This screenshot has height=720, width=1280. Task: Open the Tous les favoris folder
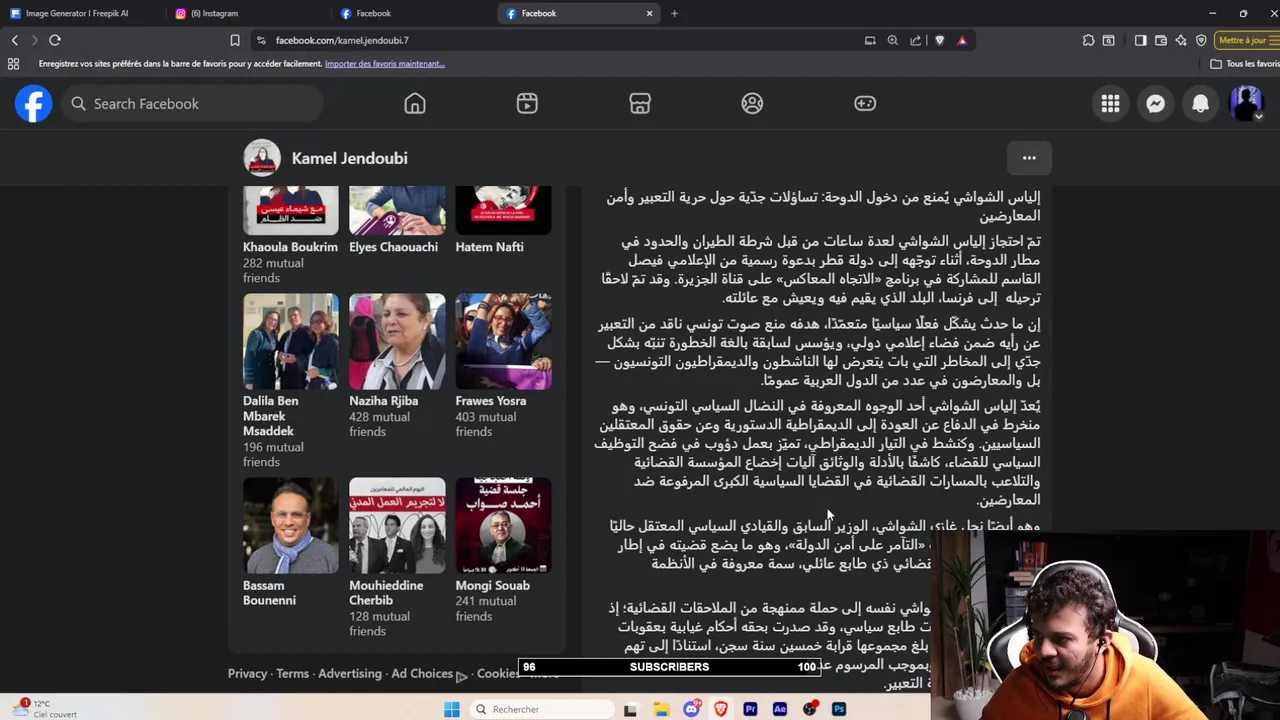pyautogui.click(x=1244, y=64)
